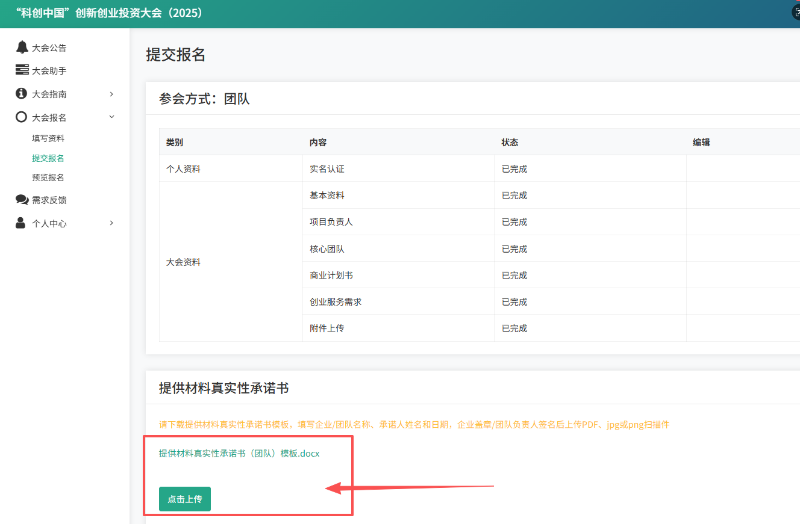Open 需求反馈 in the sidebar
This screenshot has height=524, width=800.
click(x=49, y=200)
